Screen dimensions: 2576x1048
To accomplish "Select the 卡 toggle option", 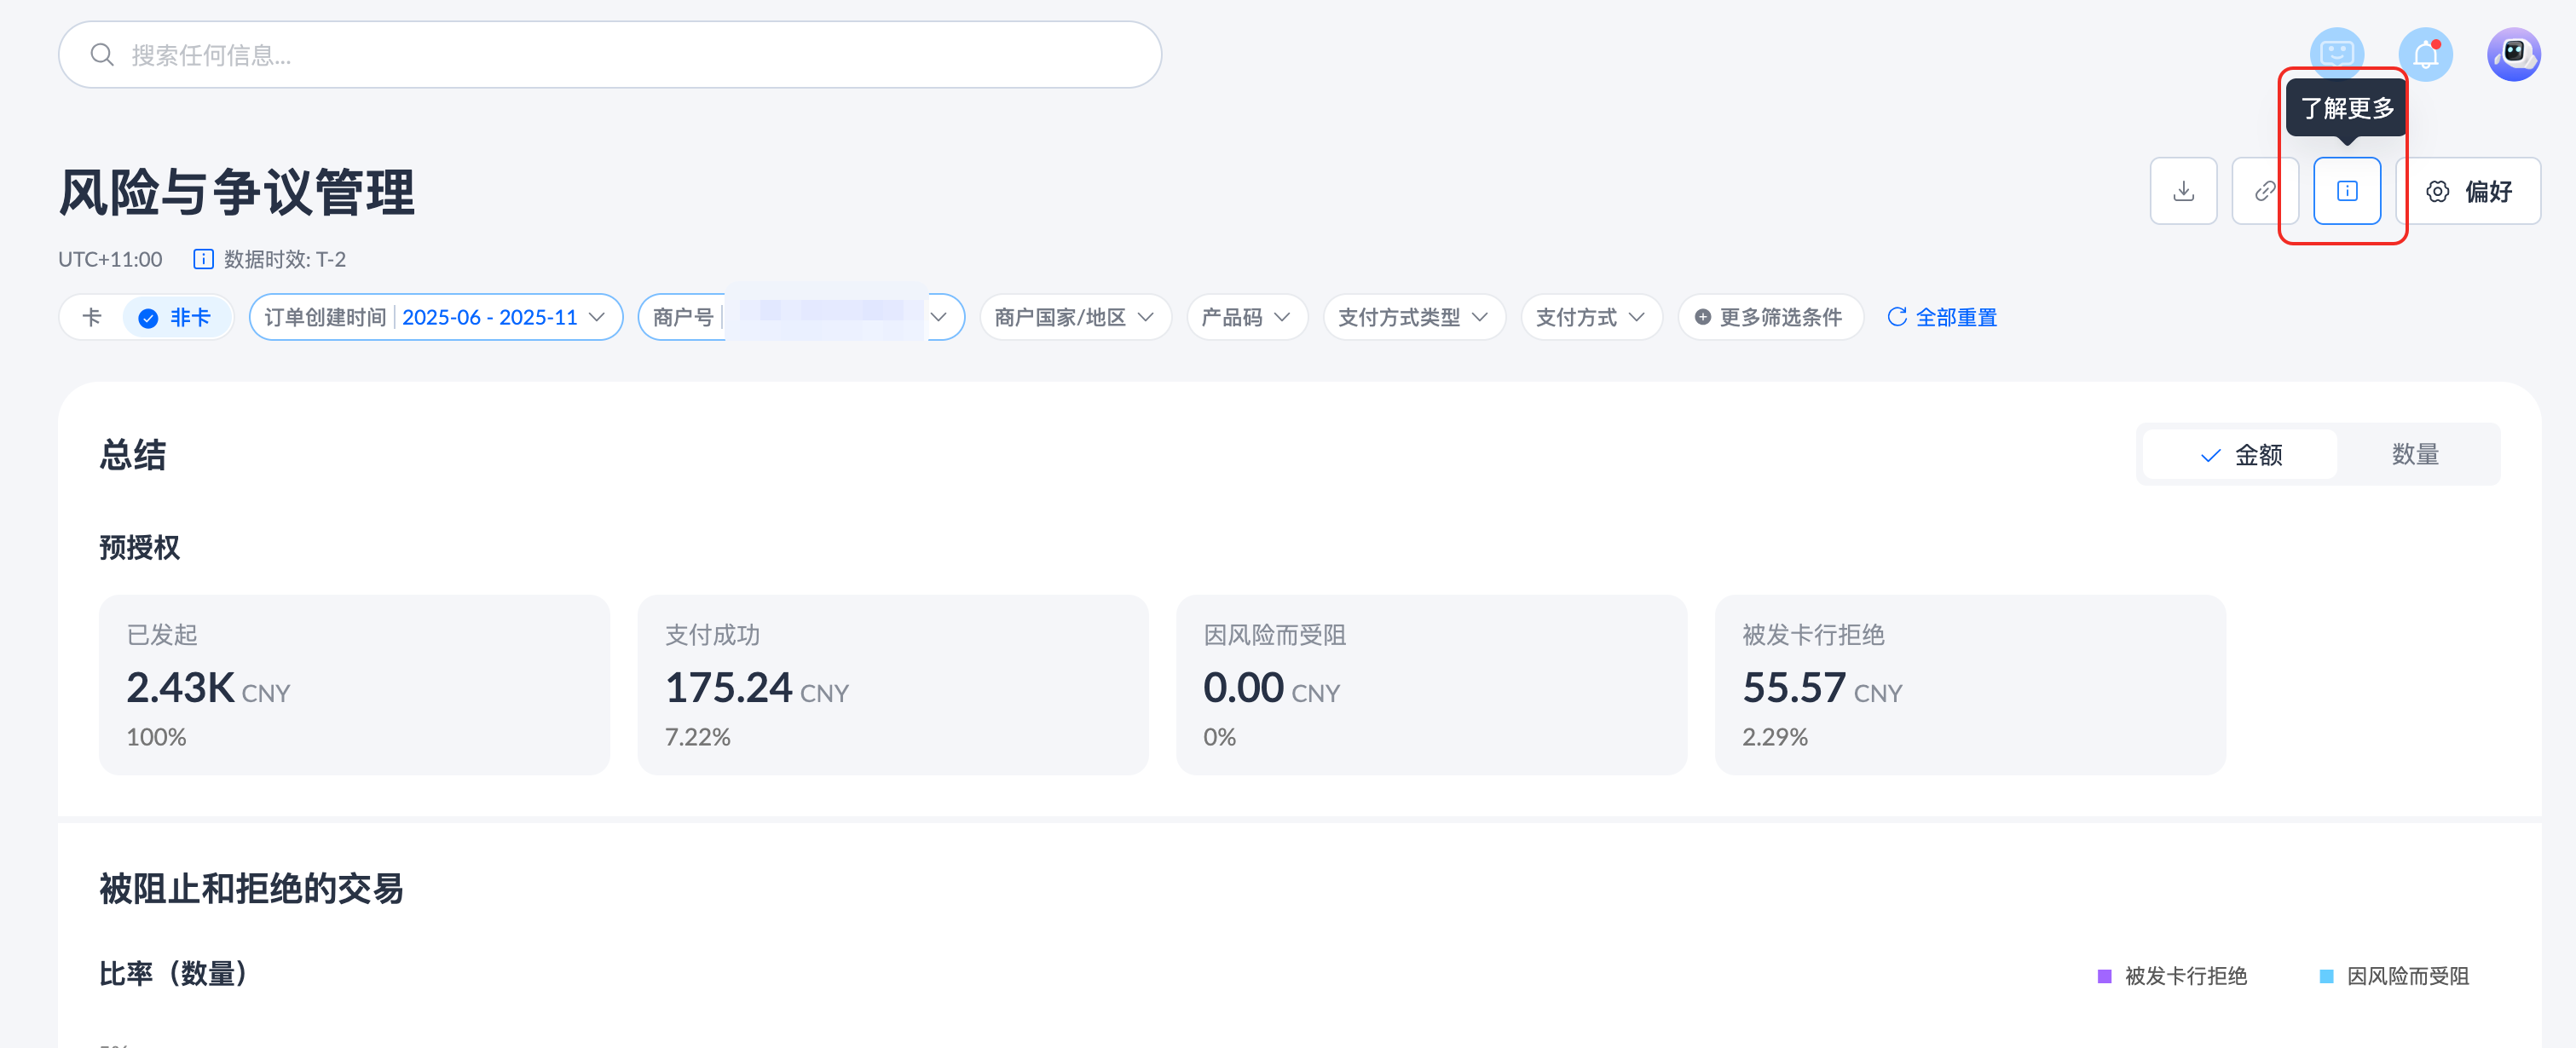I will (92, 318).
